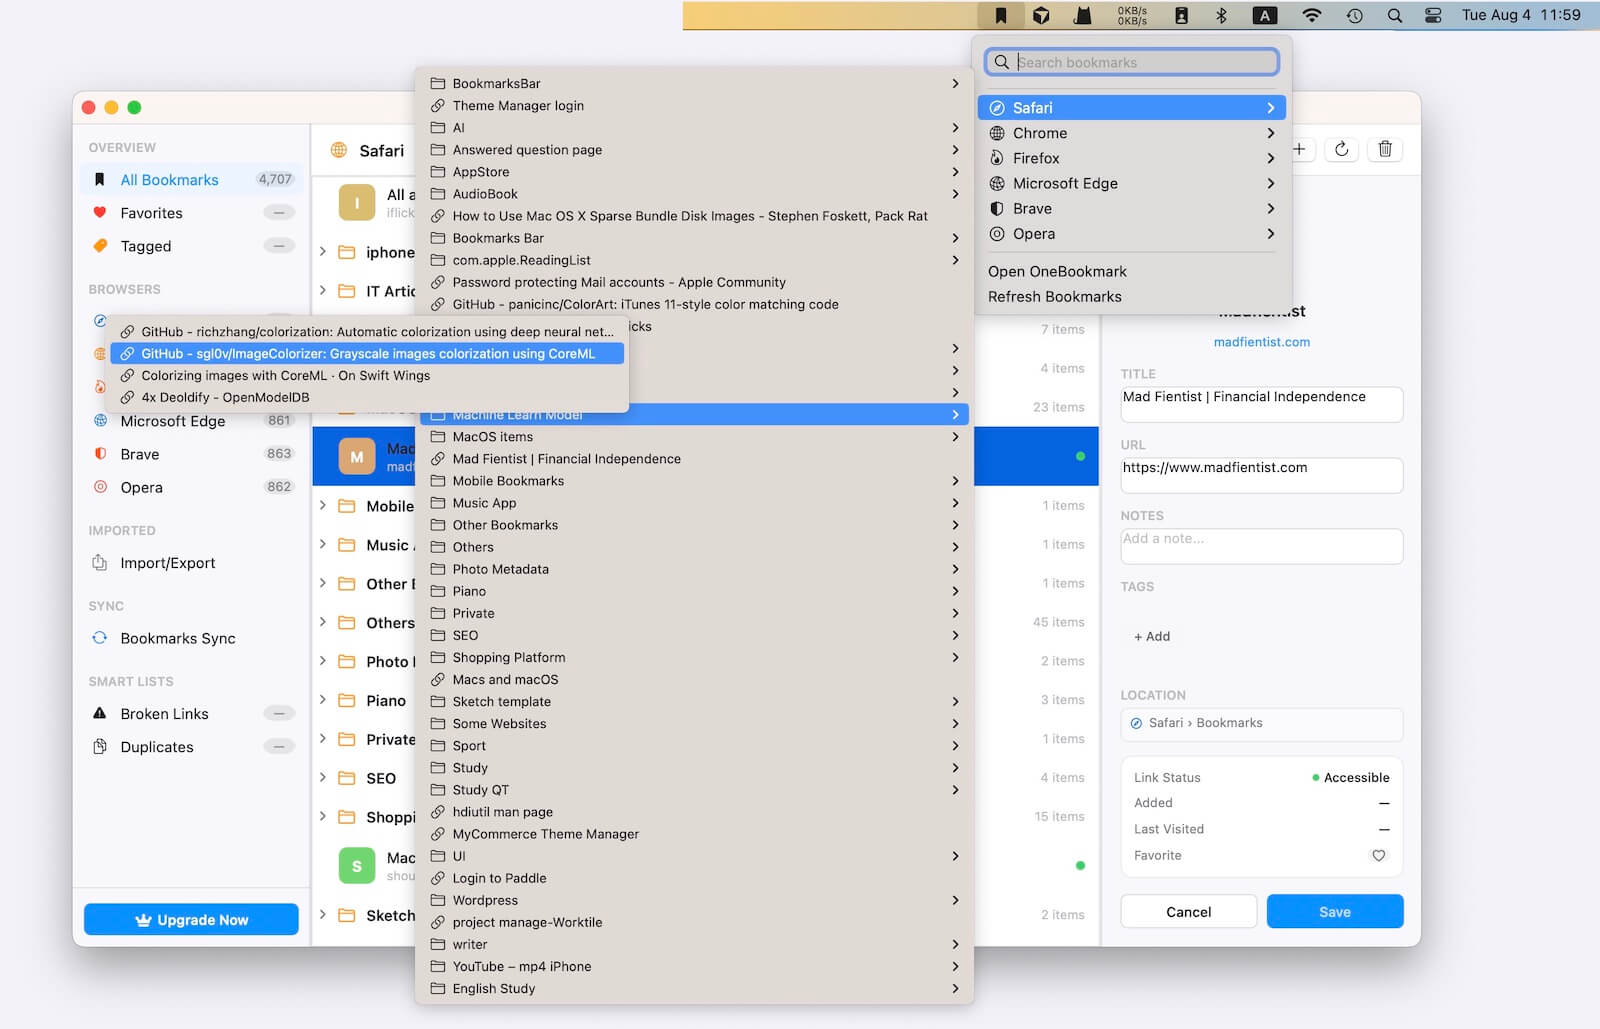
Task: Select Tagged in the sidebar
Action: click(x=190, y=246)
